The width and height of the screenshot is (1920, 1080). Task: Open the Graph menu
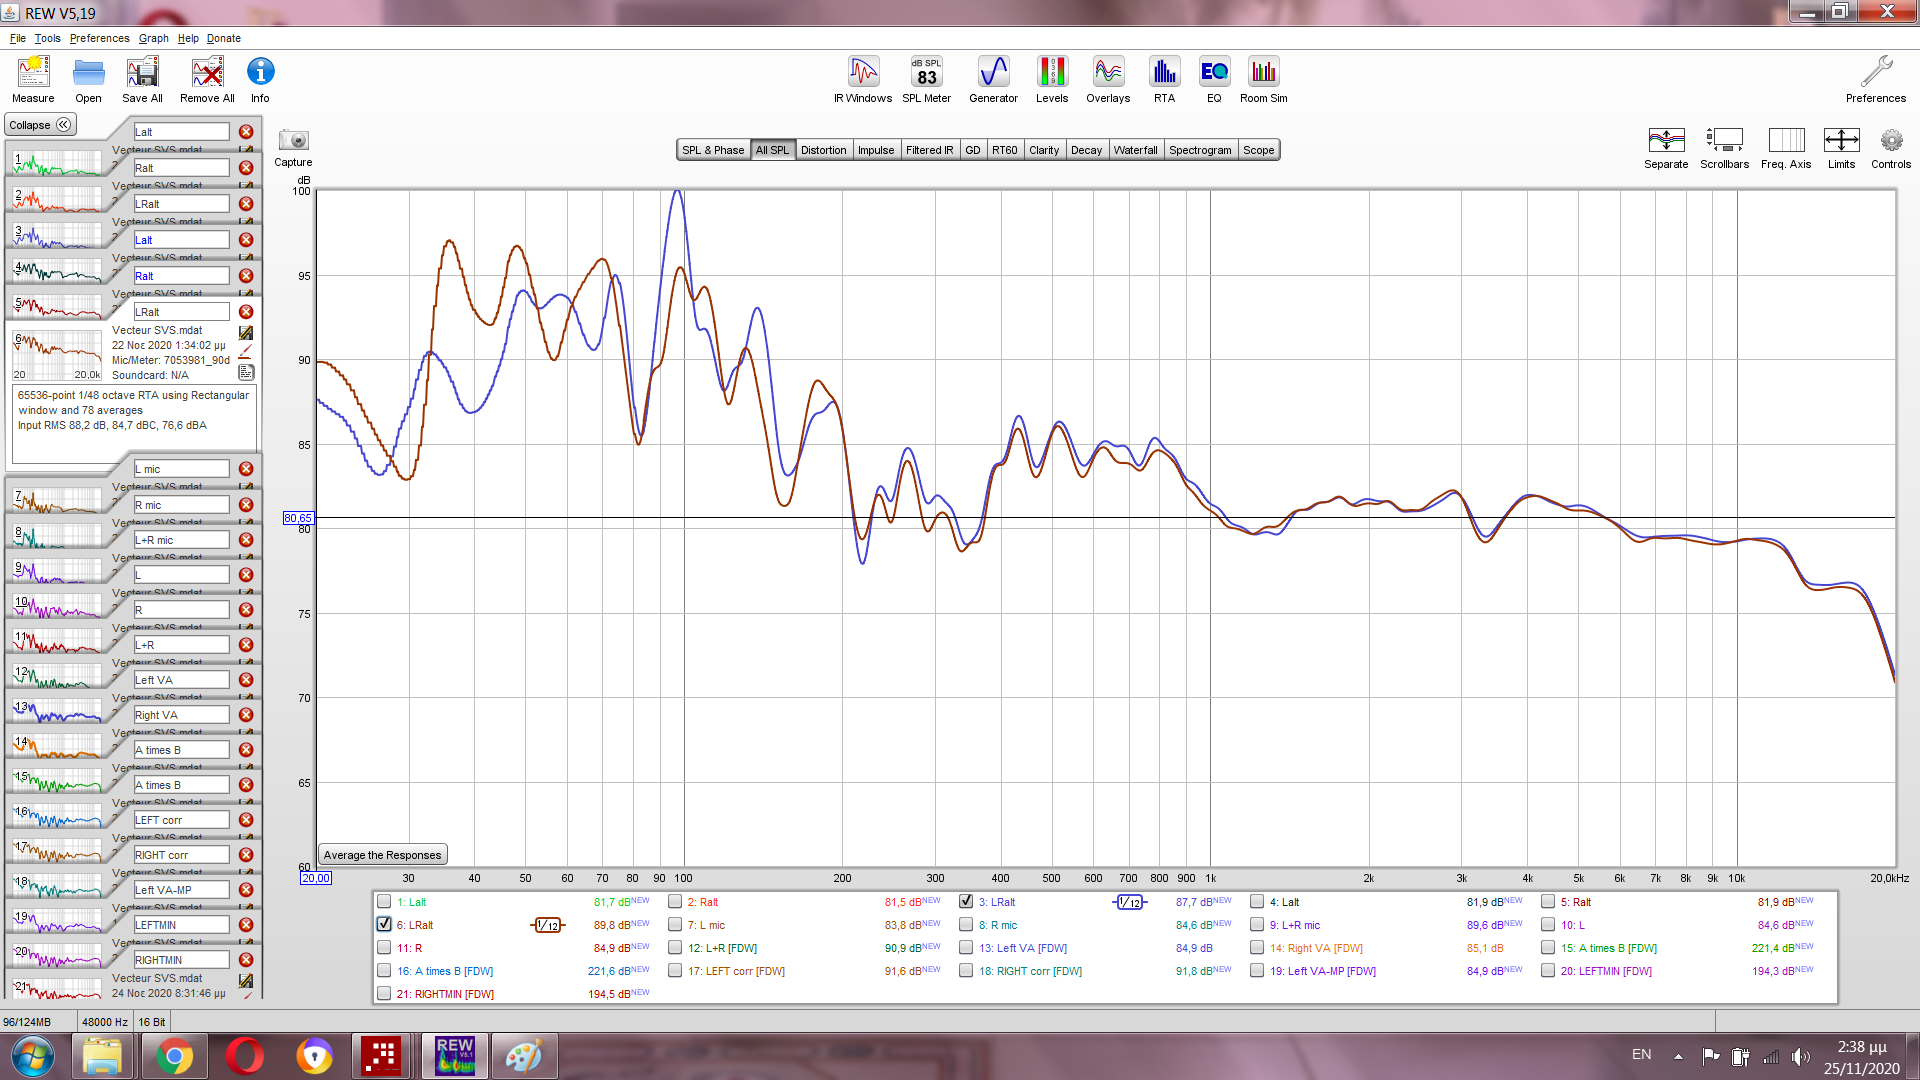[x=153, y=38]
